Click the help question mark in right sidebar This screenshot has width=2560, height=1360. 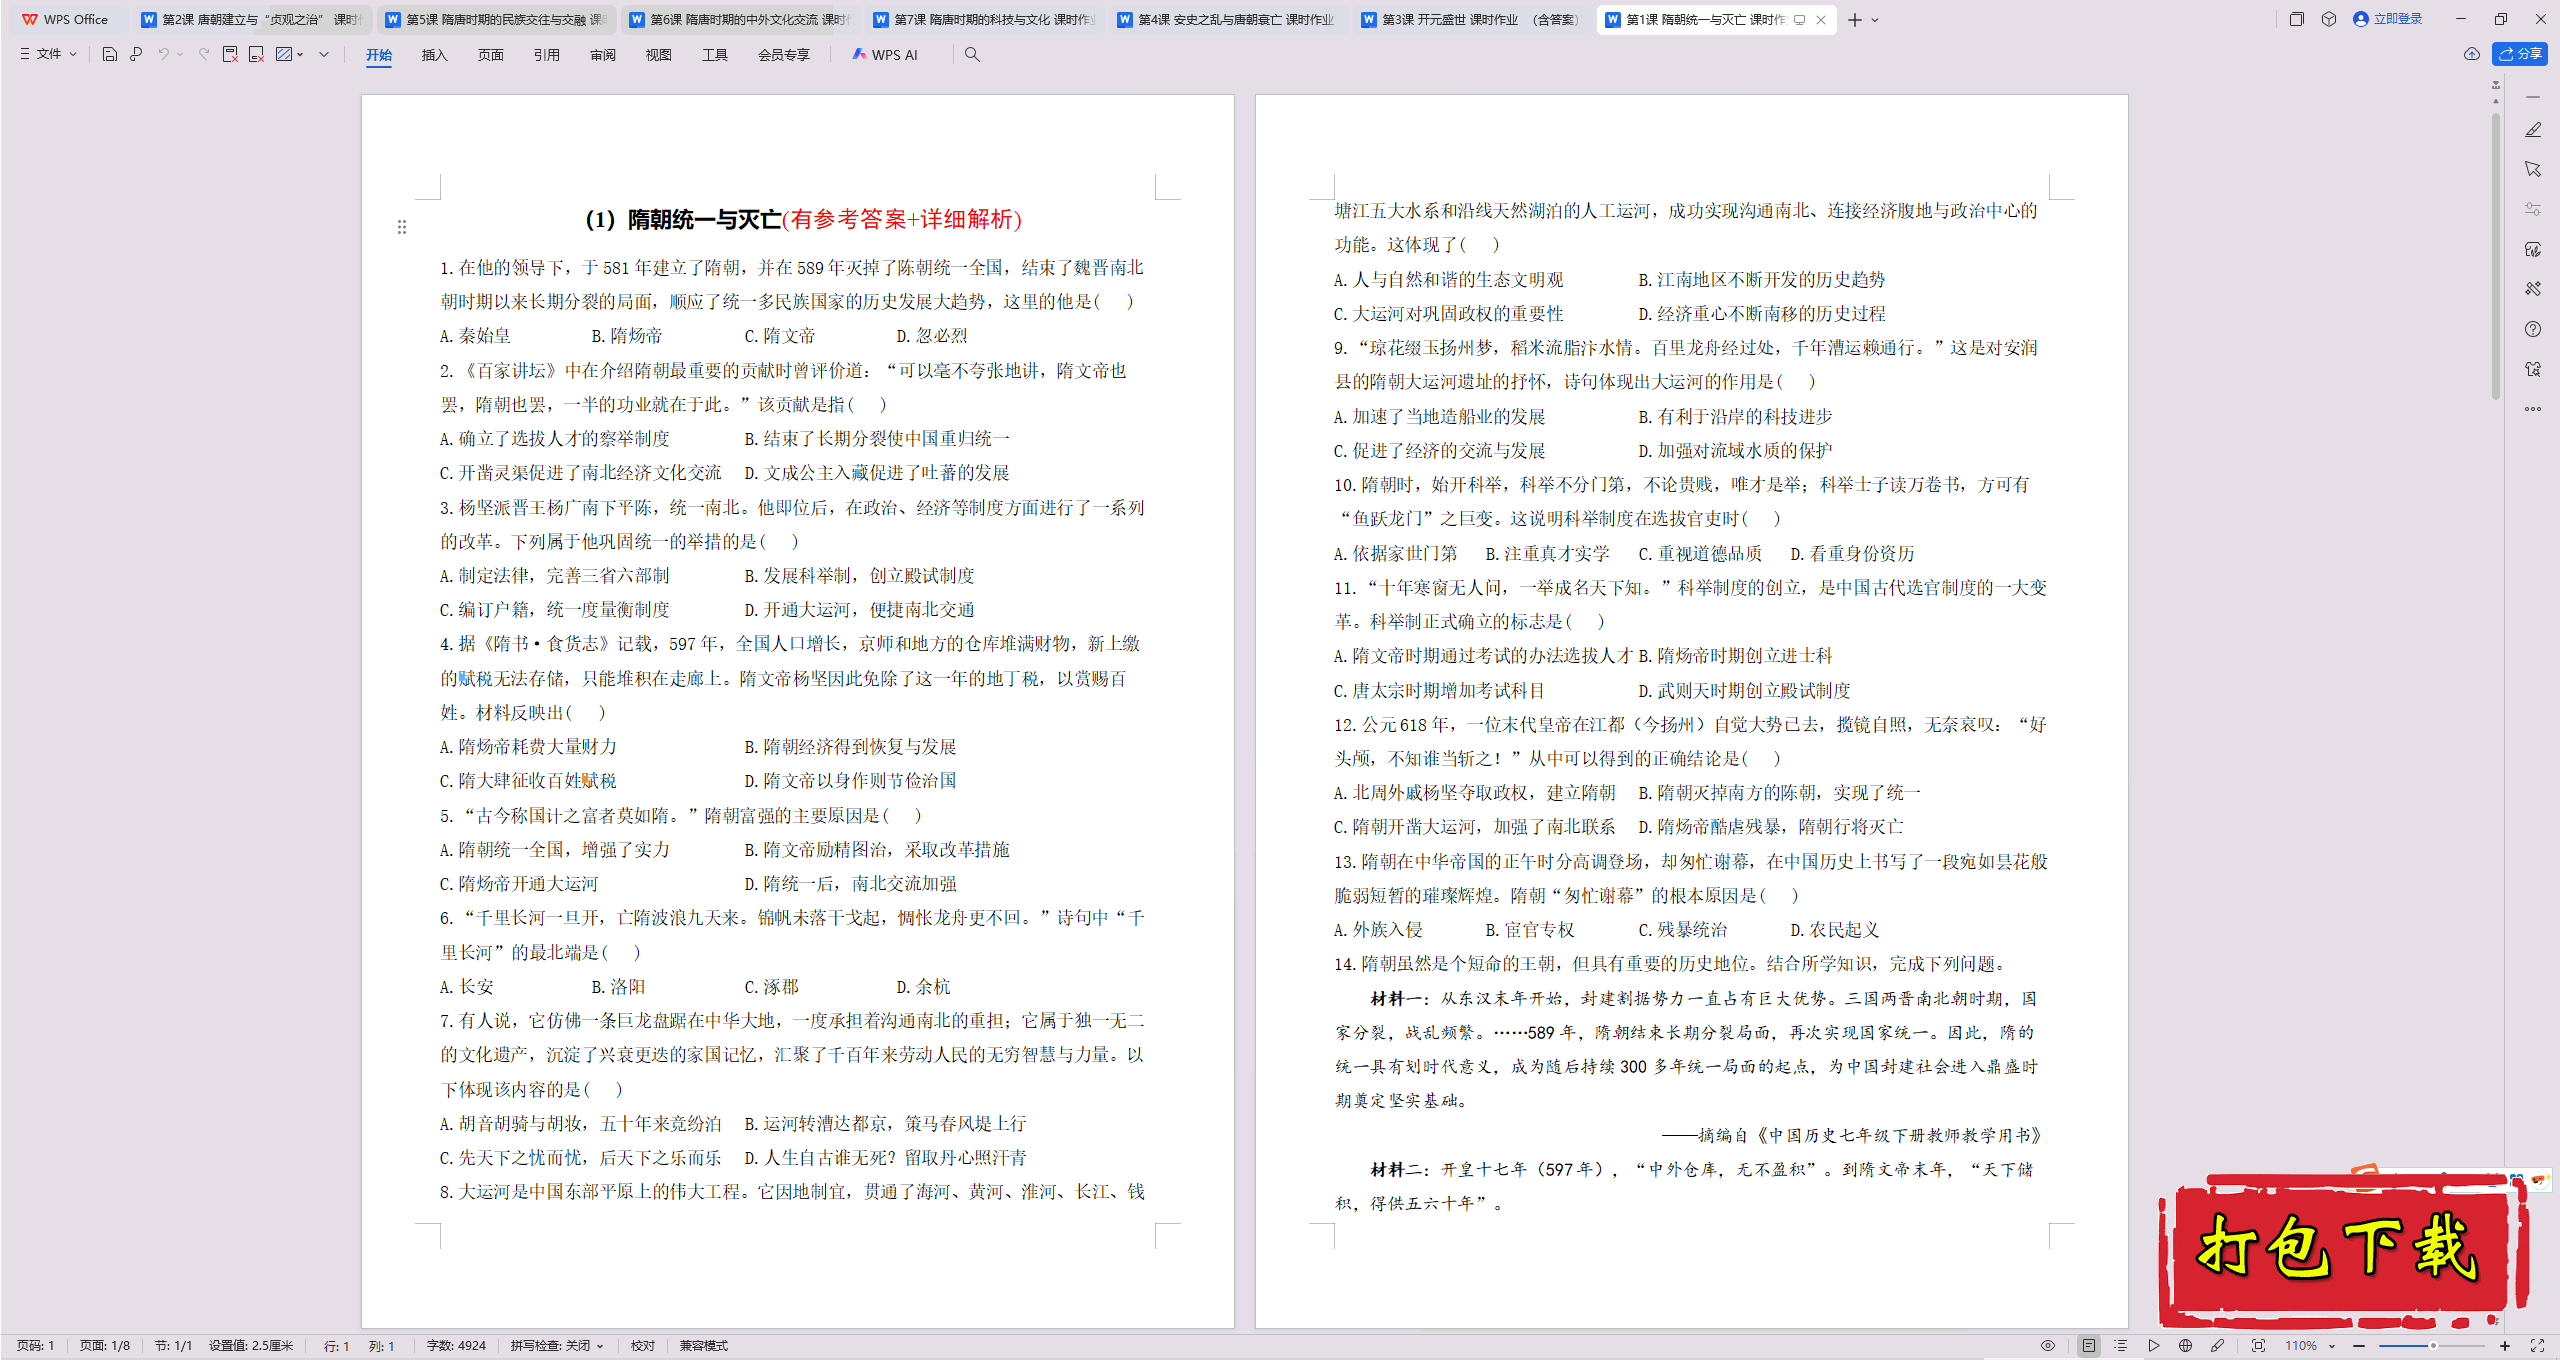pyautogui.click(x=2533, y=329)
